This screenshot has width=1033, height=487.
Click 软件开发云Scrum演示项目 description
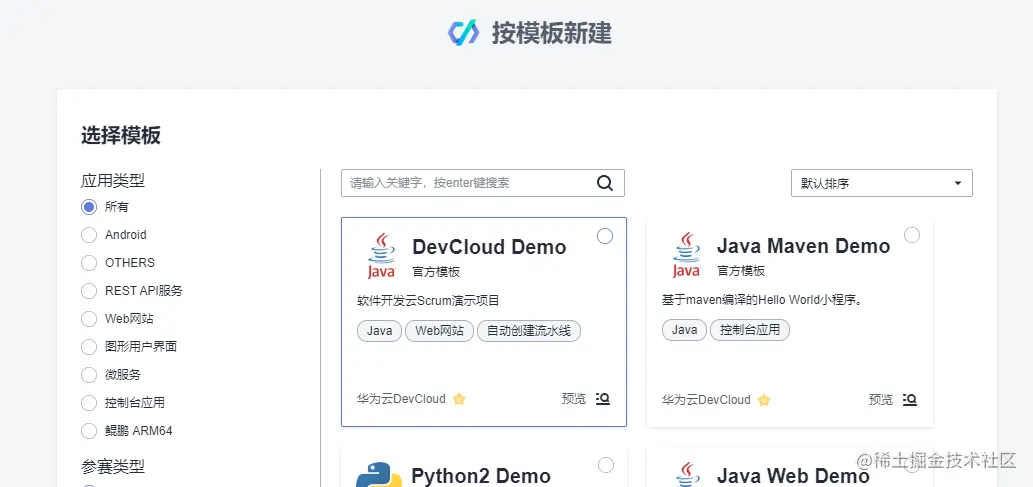coord(428,301)
